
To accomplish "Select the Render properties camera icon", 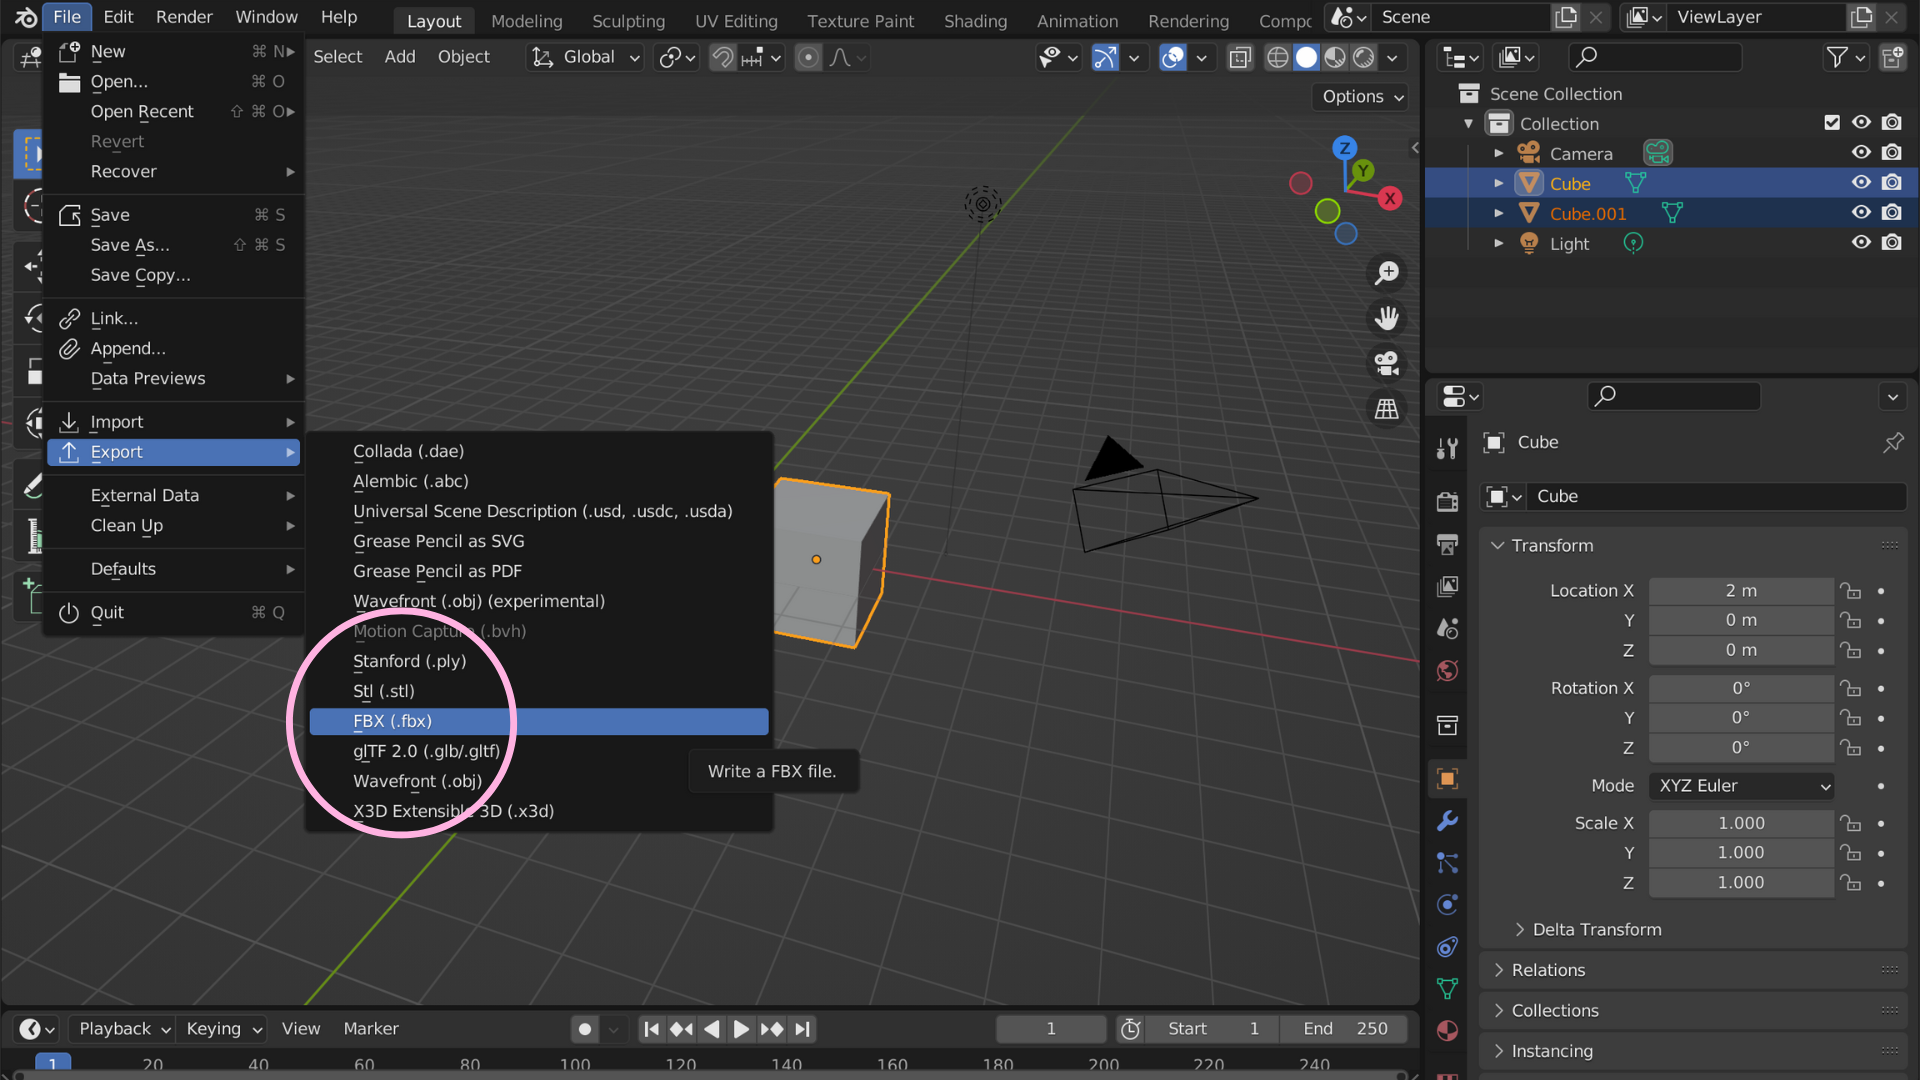I will 1447,502.
